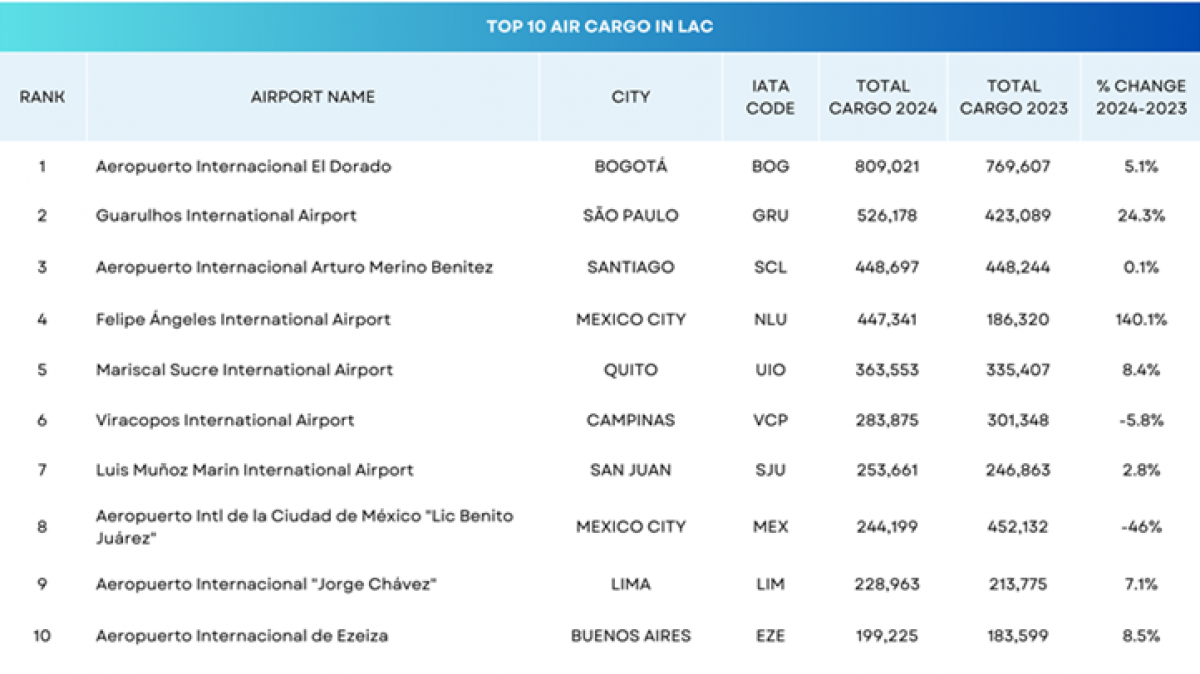This screenshot has height=674, width=1200.
Task: Select the 809,021 cargo value
Action: [x=883, y=167]
